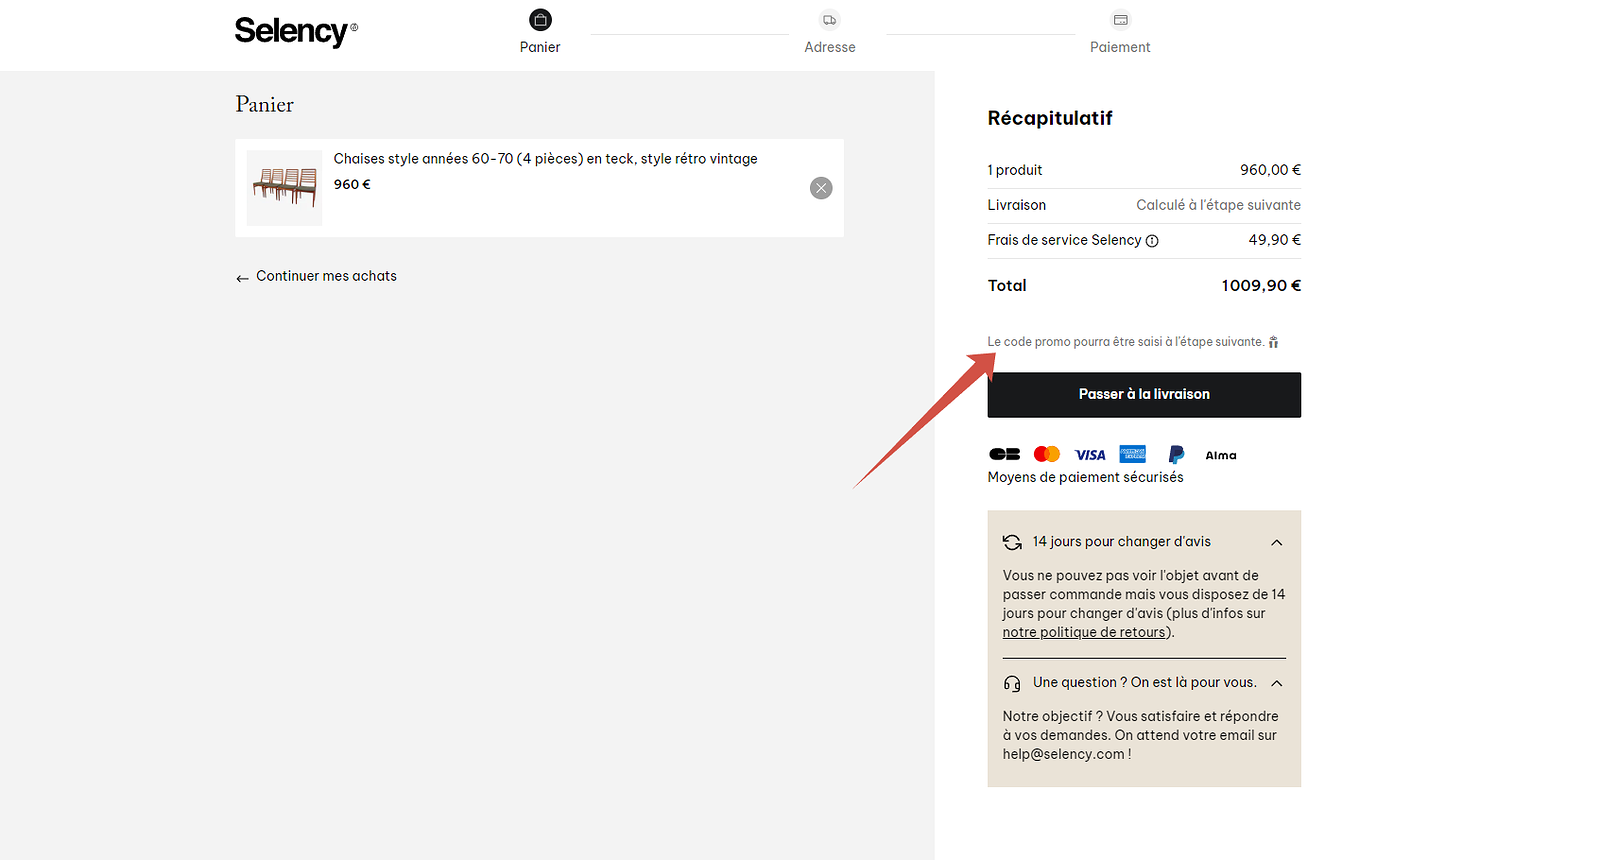
Task: Remove the chairs item from cart
Action: pyautogui.click(x=821, y=188)
